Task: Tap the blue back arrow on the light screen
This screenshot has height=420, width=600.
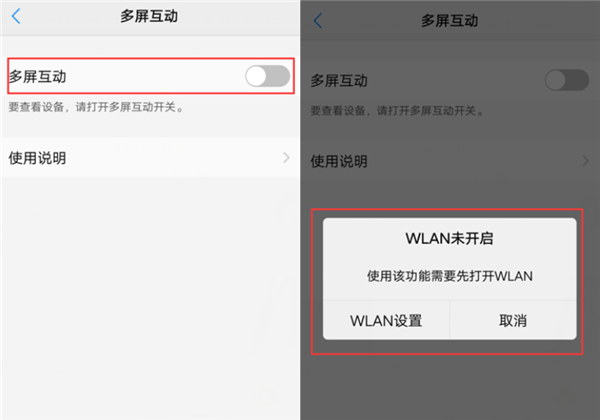Action: point(16,16)
